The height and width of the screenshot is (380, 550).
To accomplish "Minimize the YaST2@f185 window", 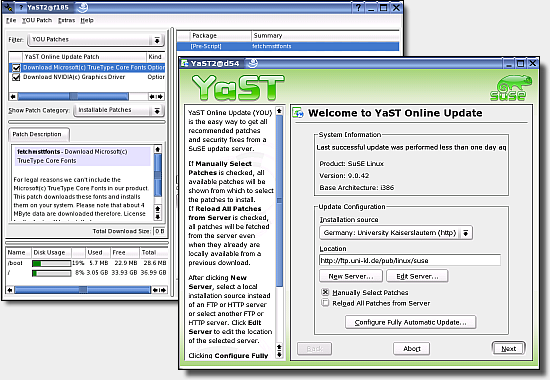I will point(371,8).
